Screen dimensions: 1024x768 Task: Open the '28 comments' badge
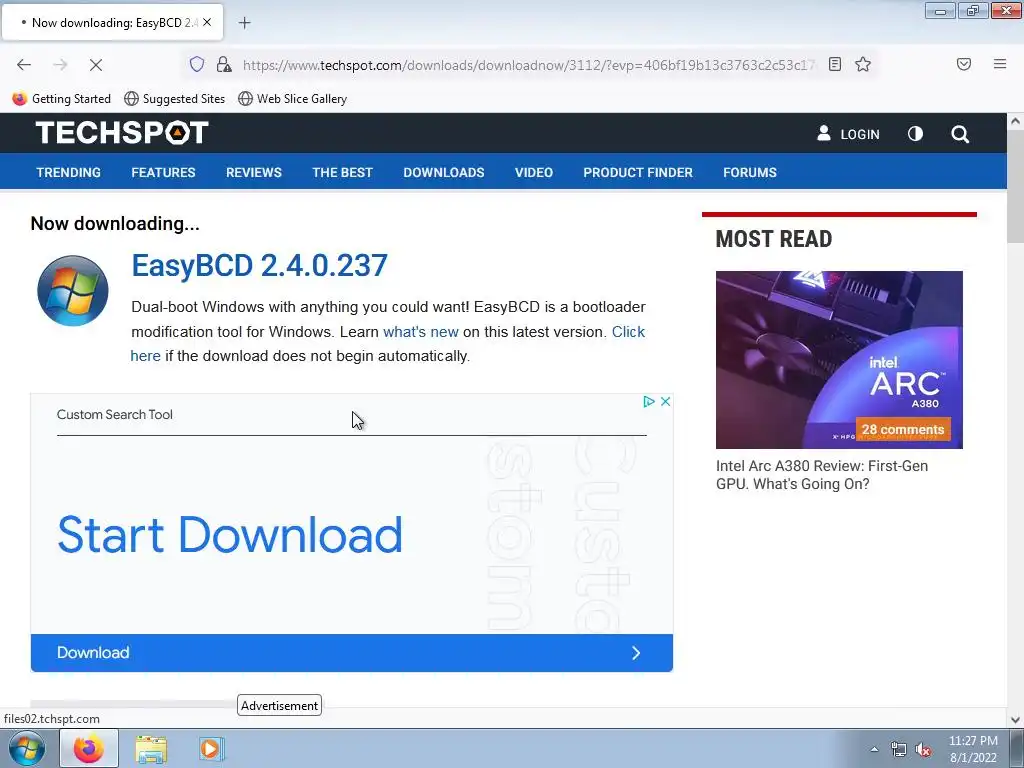tap(903, 430)
